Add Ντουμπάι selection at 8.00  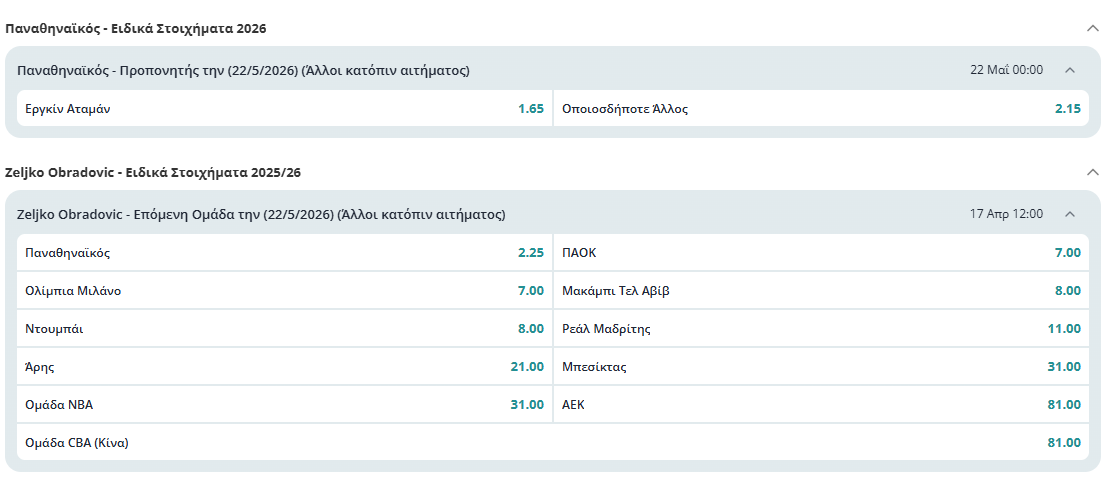pos(285,329)
